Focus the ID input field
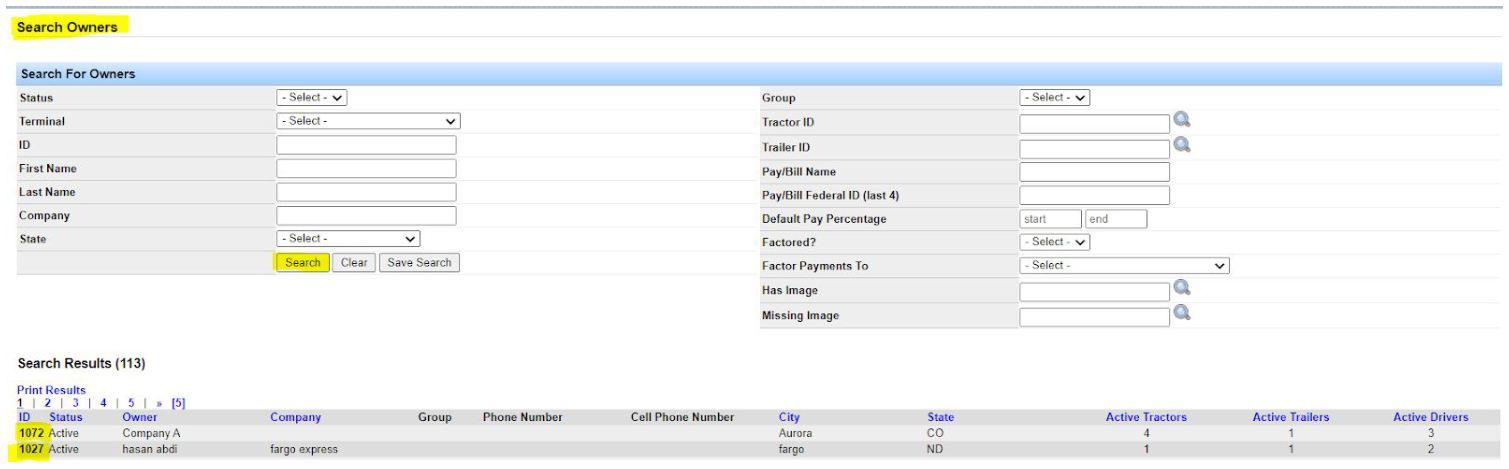This screenshot has width=1509, height=469. 366,145
